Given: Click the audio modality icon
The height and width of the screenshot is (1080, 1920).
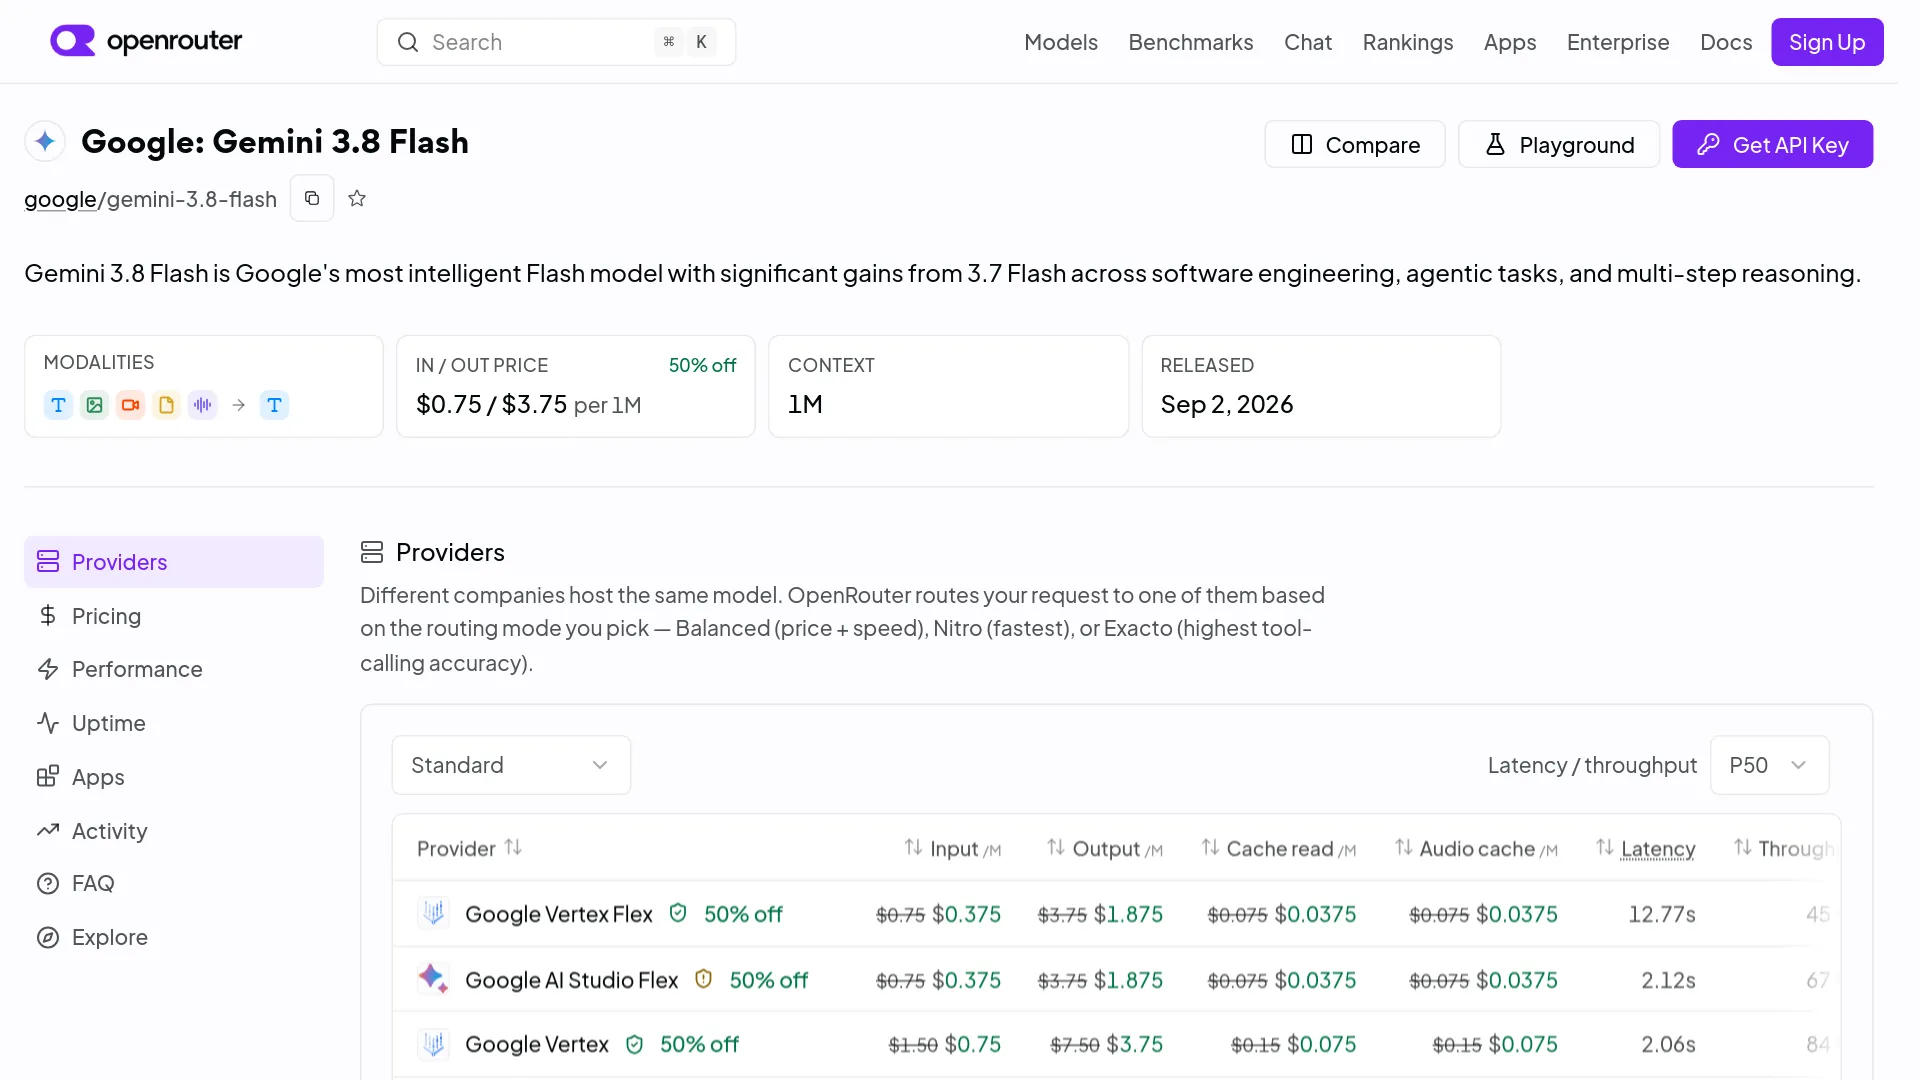Looking at the screenshot, I should click(203, 405).
